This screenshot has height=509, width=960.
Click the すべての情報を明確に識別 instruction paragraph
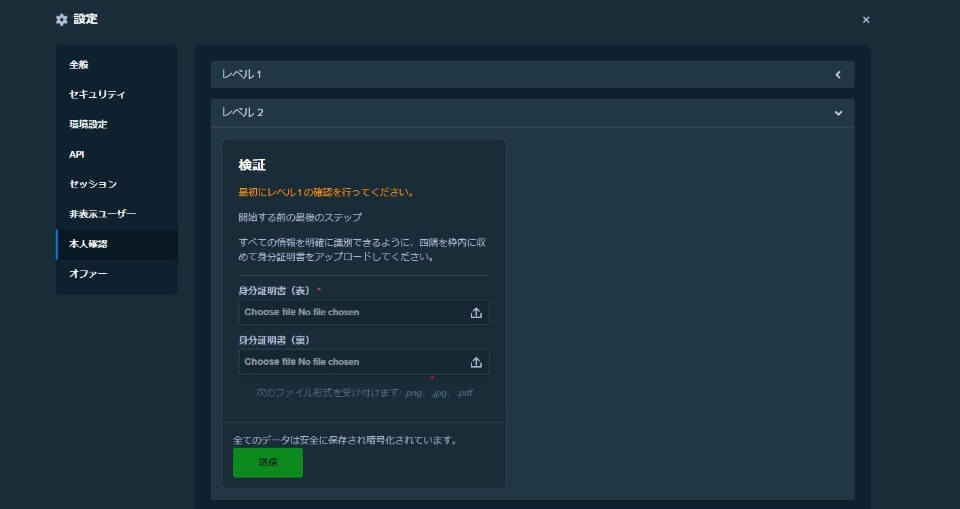click(x=362, y=250)
